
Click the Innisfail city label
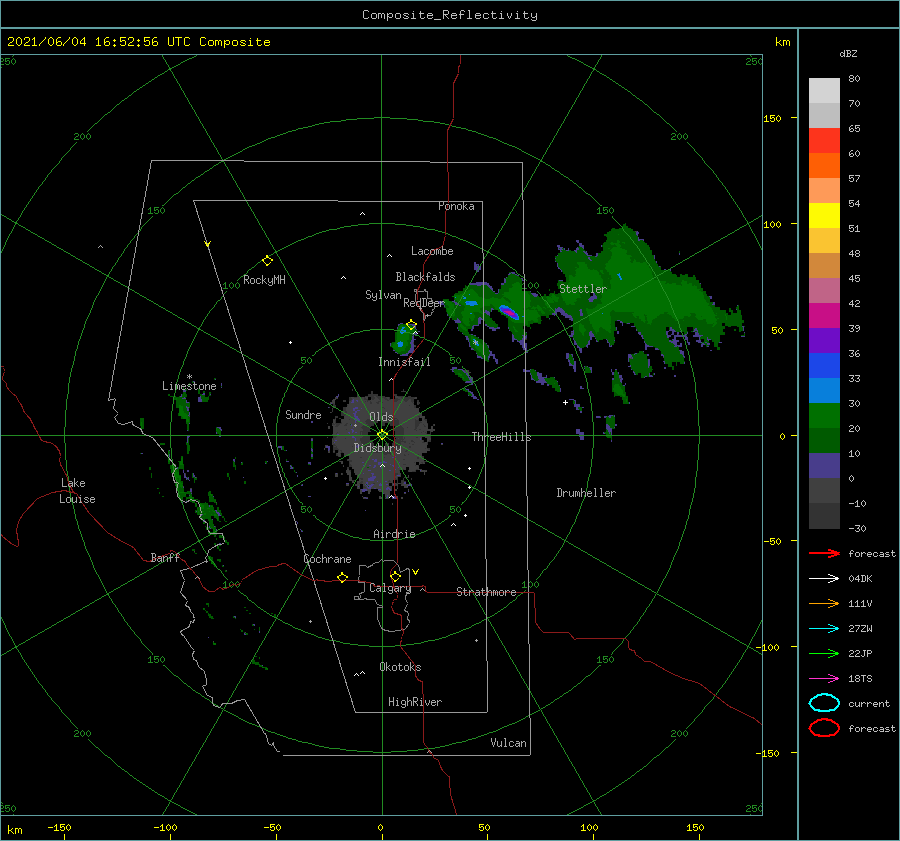[404, 362]
